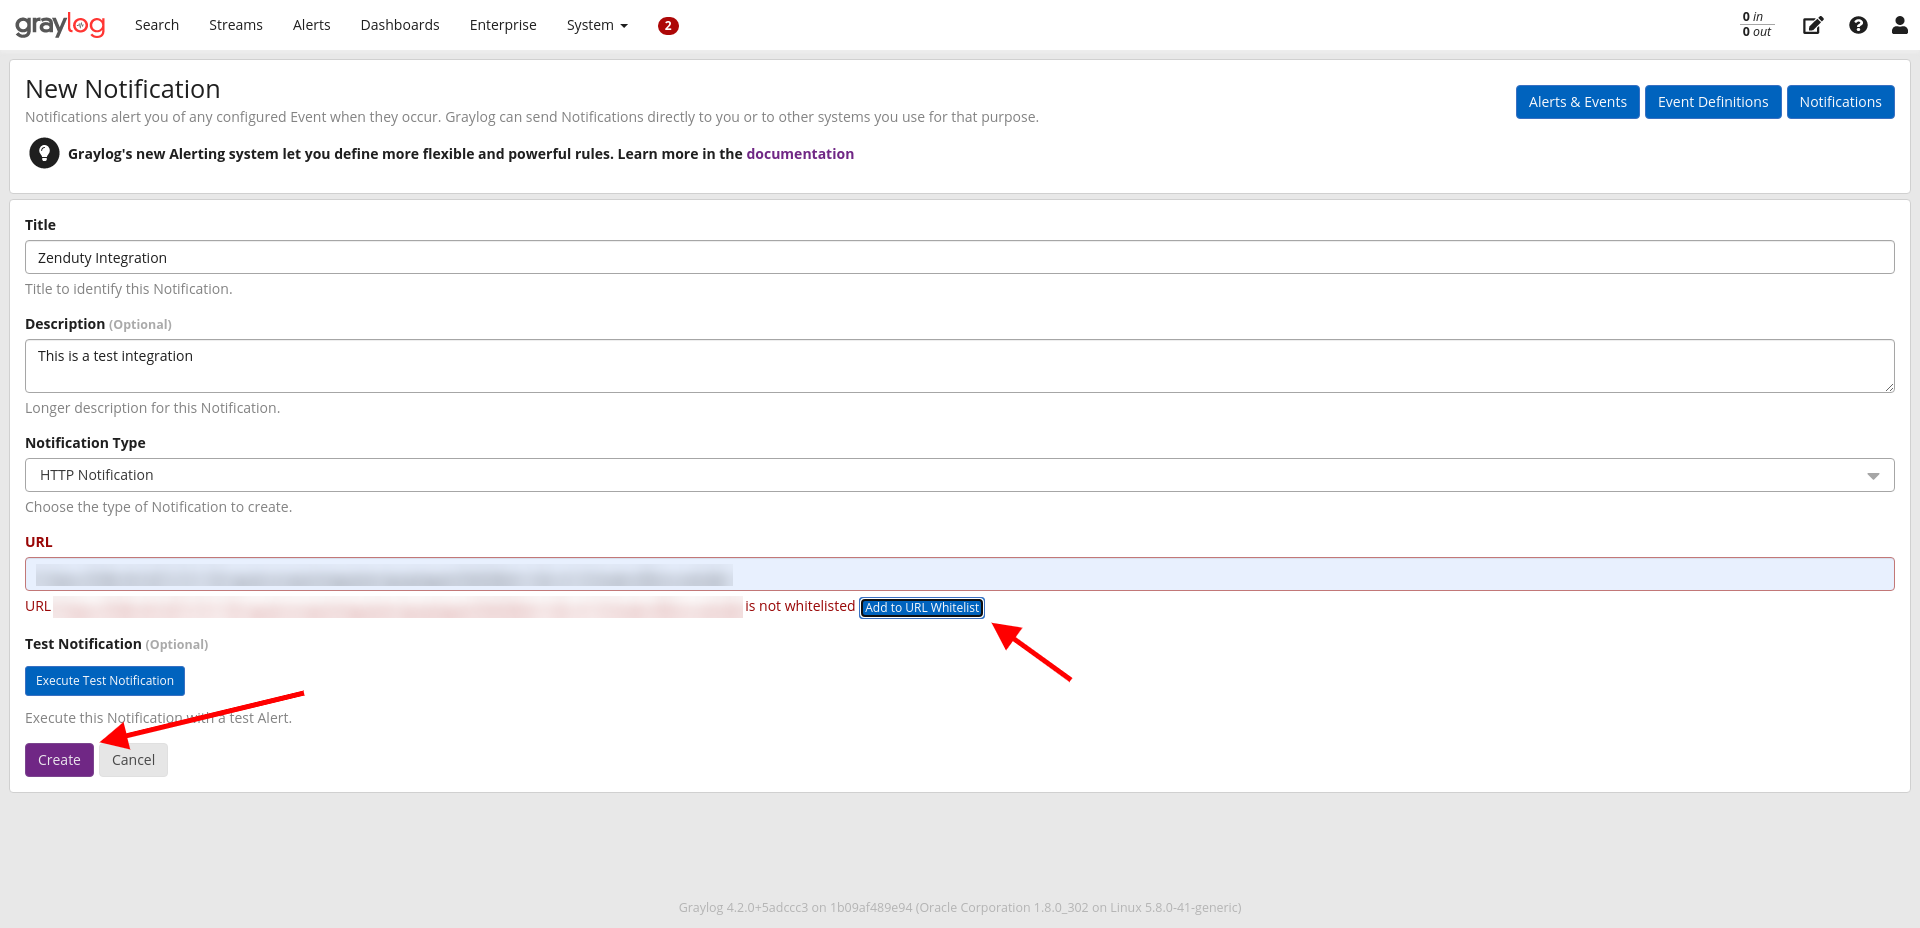Click Add to URL Whitelist button
Image resolution: width=1920 pixels, height=928 pixels.
pyautogui.click(x=922, y=607)
